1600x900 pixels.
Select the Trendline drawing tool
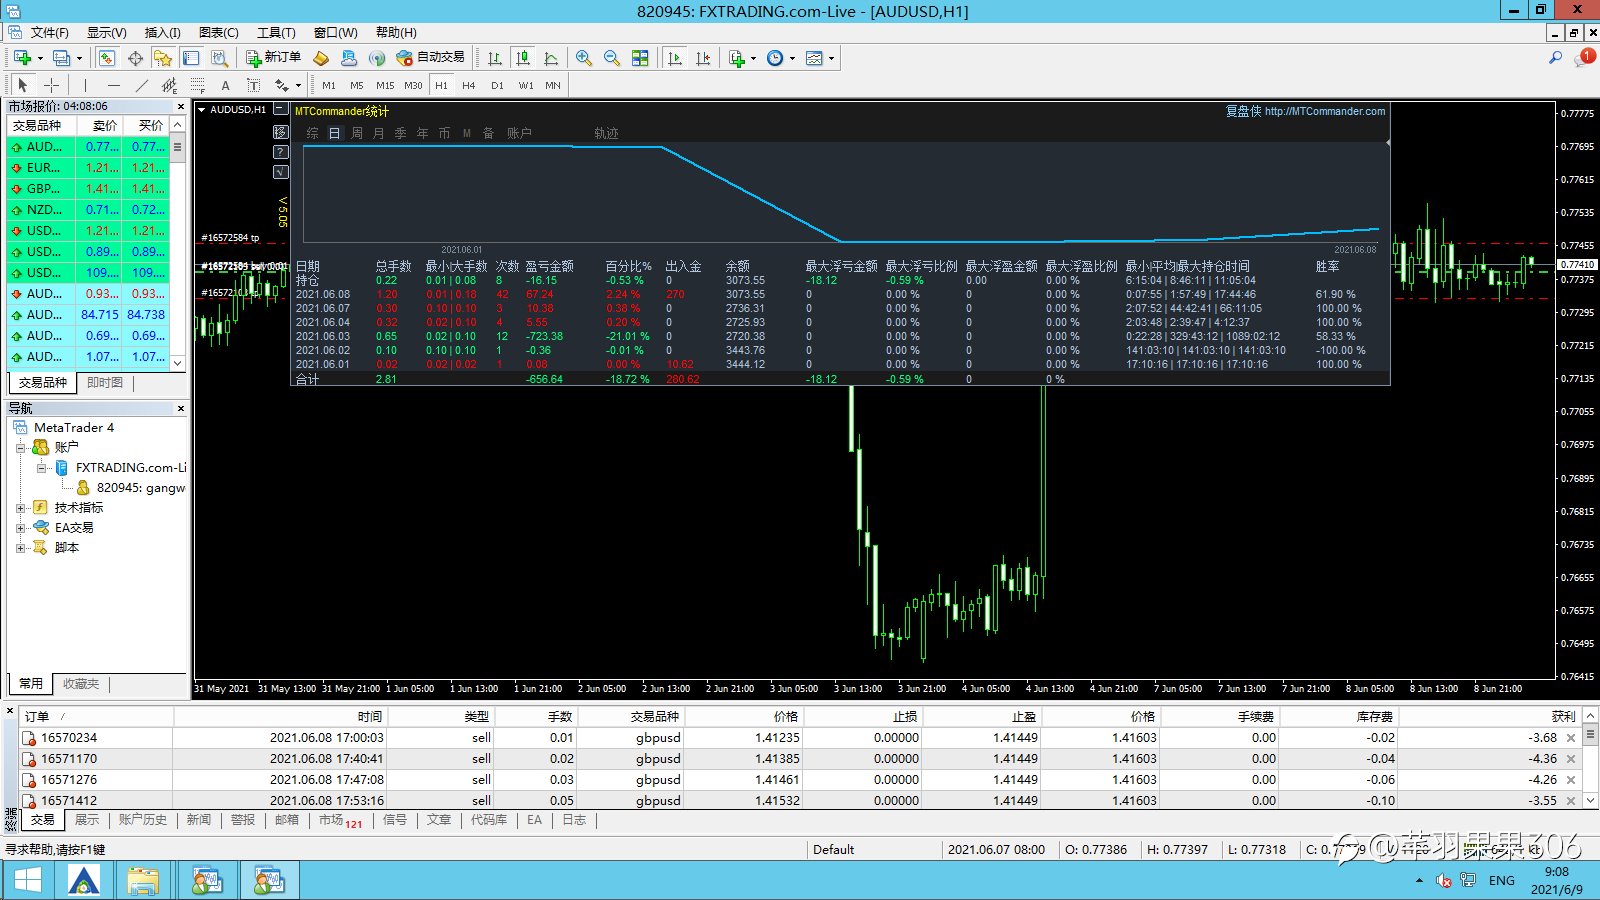coord(142,85)
